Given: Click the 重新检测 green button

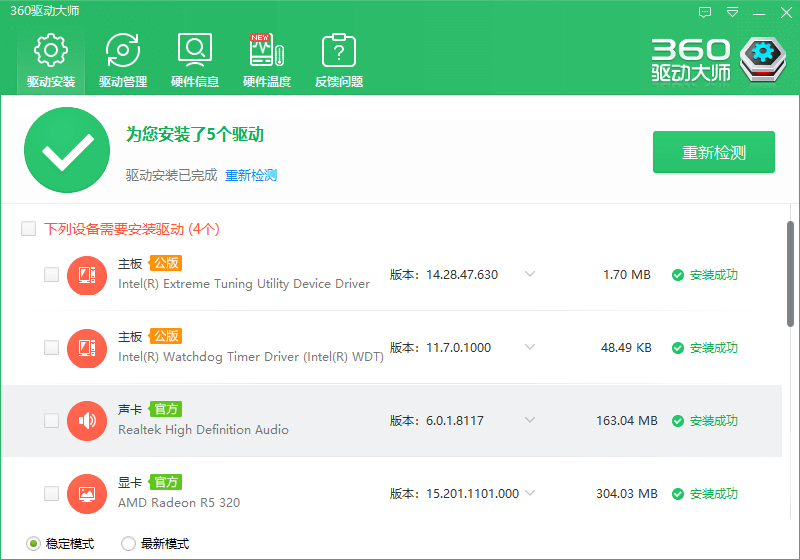Looking at the screenshot, I should [714, 152].
